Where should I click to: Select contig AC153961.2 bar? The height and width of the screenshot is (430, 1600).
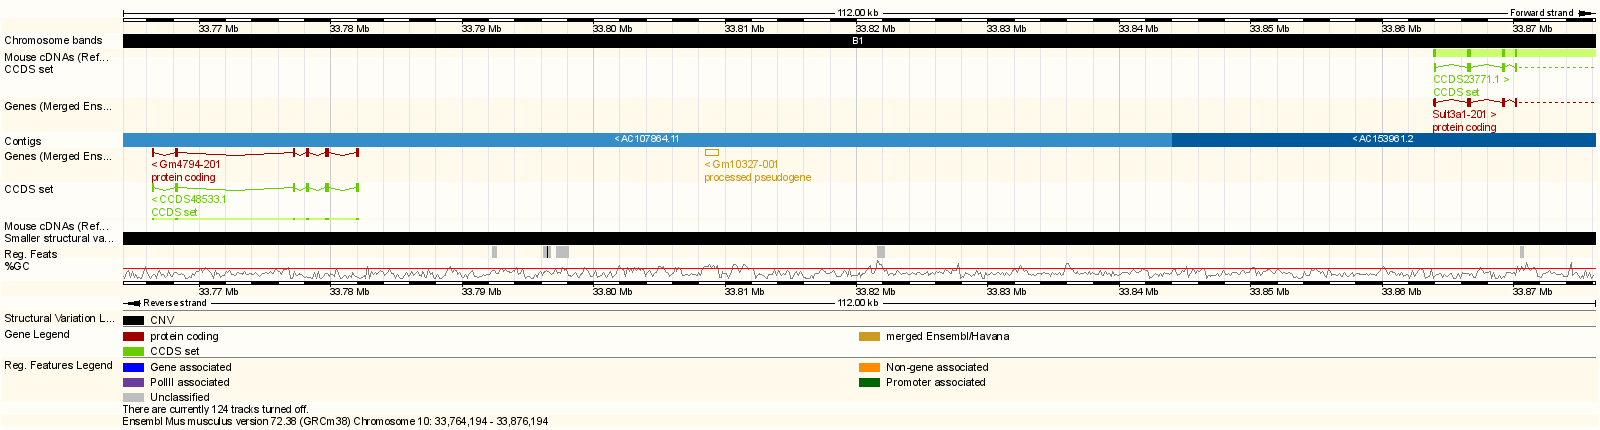[1383, 139]
